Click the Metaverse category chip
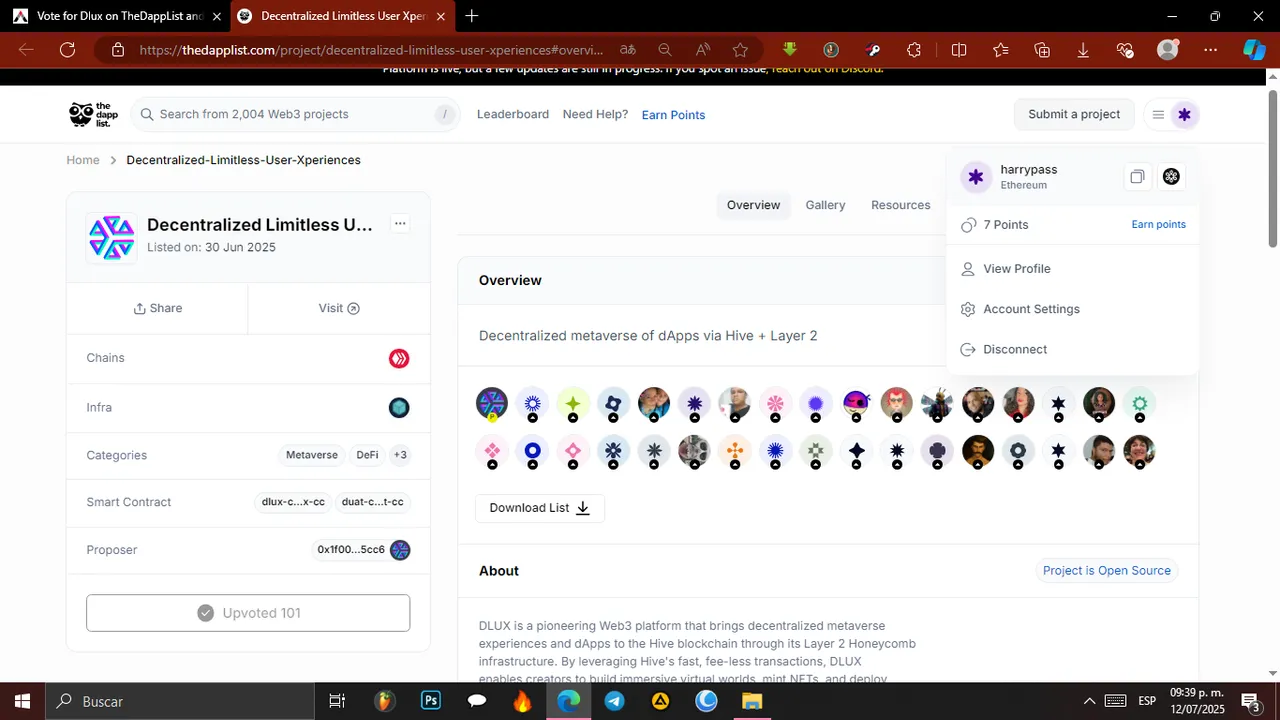The width and height of the screenshot is (1280, 720). pos(312,455)
